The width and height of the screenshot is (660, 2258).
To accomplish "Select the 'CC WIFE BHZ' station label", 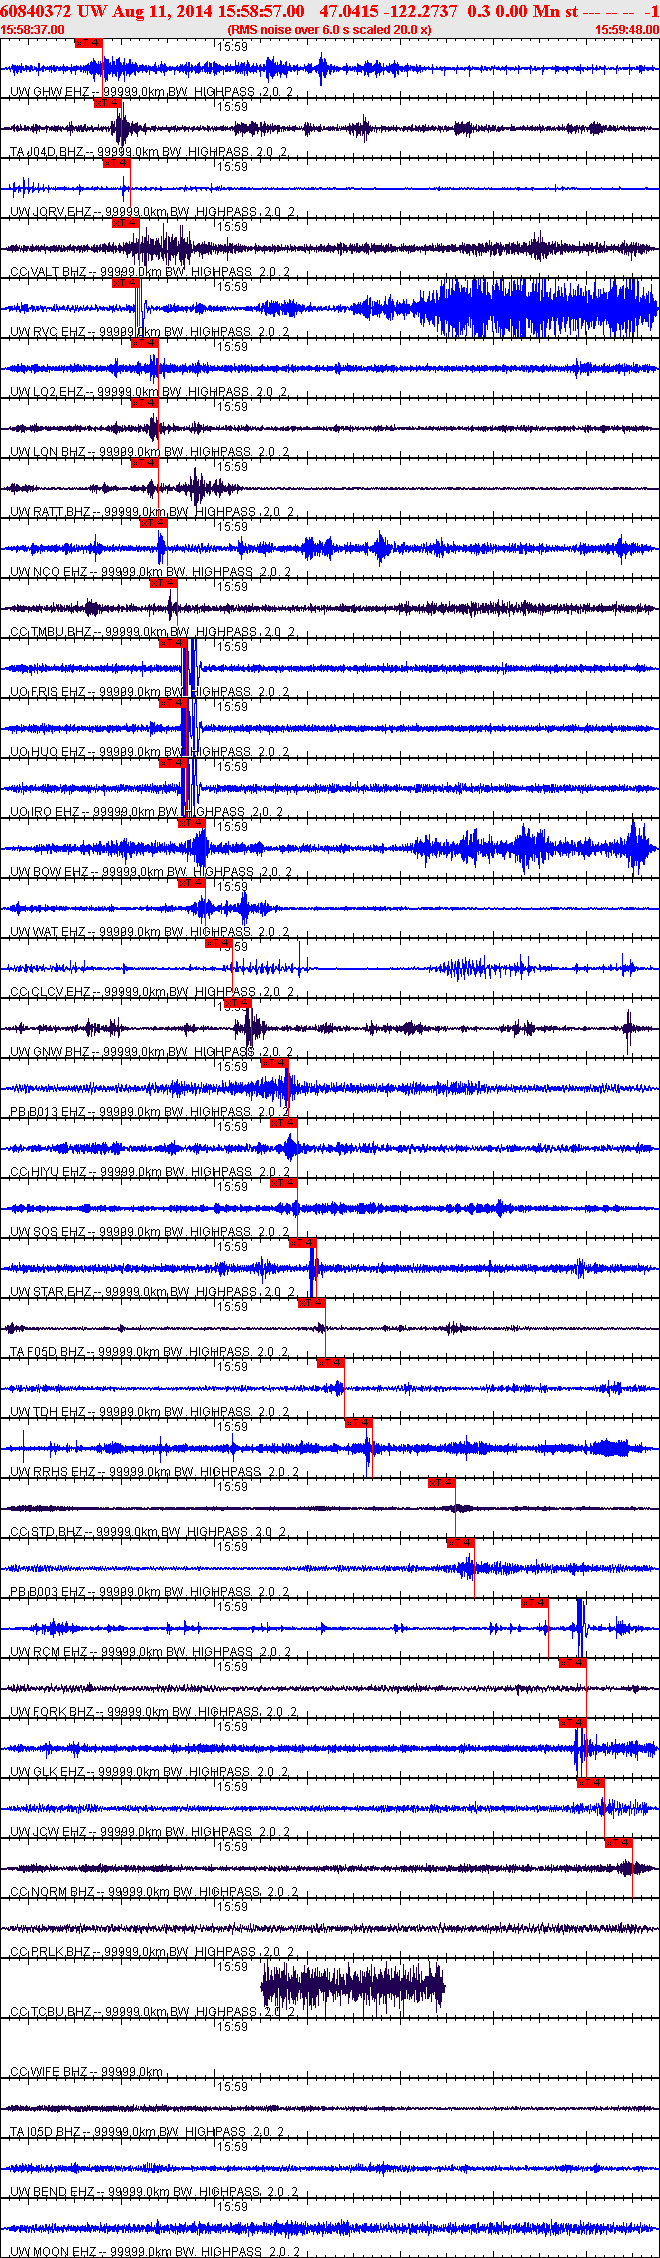I will tap(49, 2072).
